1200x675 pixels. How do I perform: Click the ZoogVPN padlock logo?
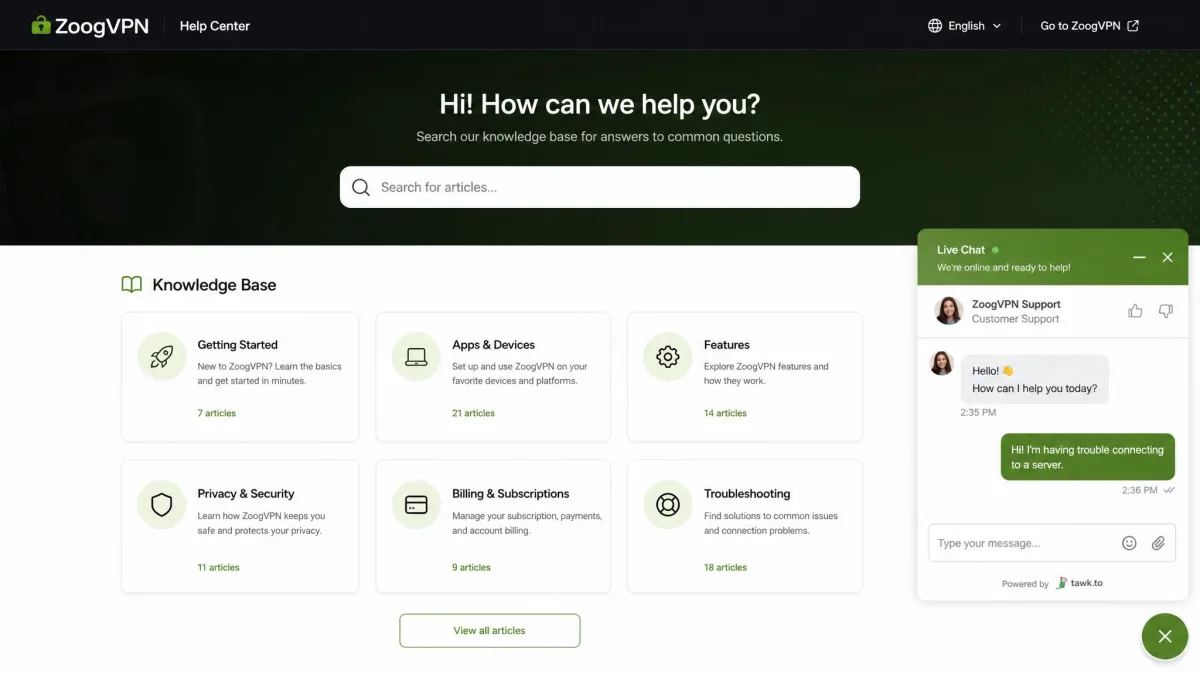point(41,25)
